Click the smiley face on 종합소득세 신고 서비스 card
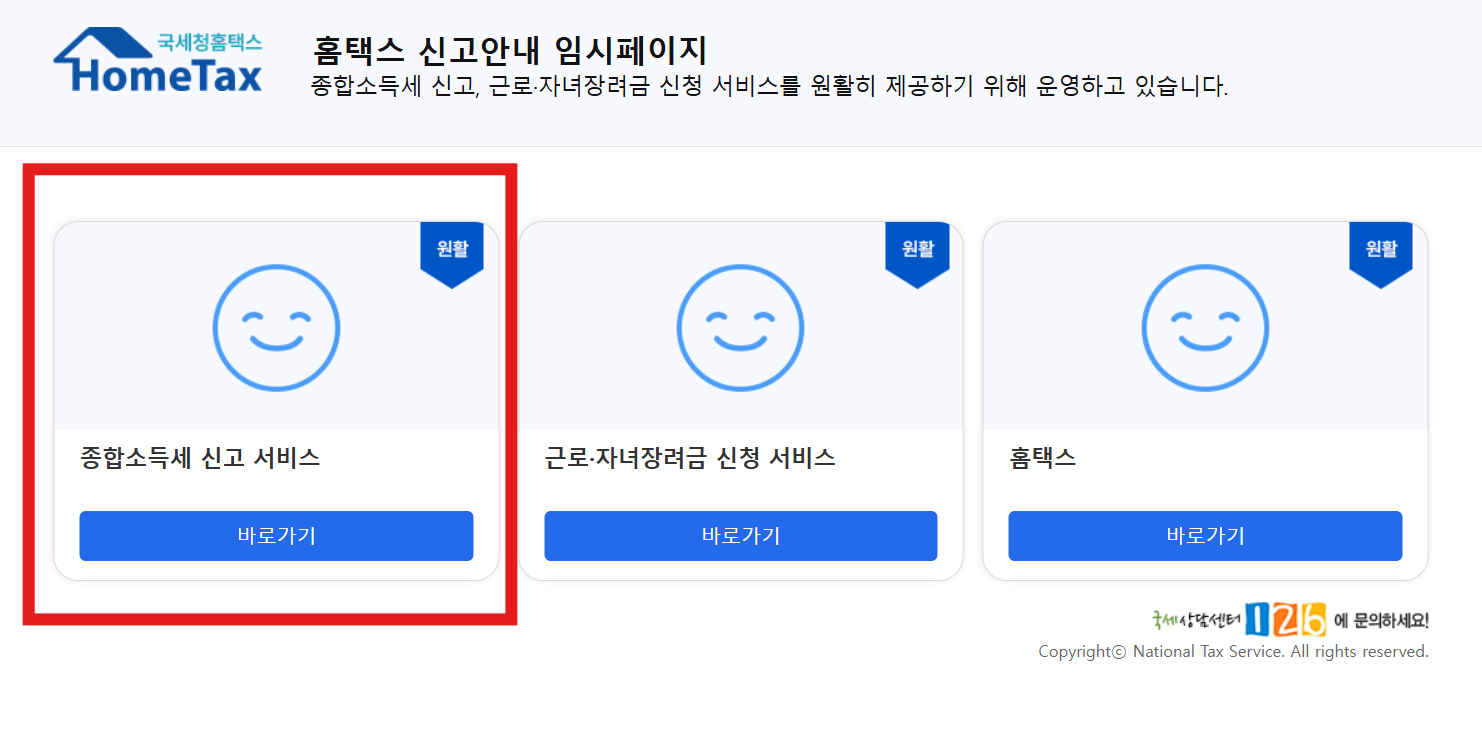Screen dimensions: 1482x730 click(276, 327)
